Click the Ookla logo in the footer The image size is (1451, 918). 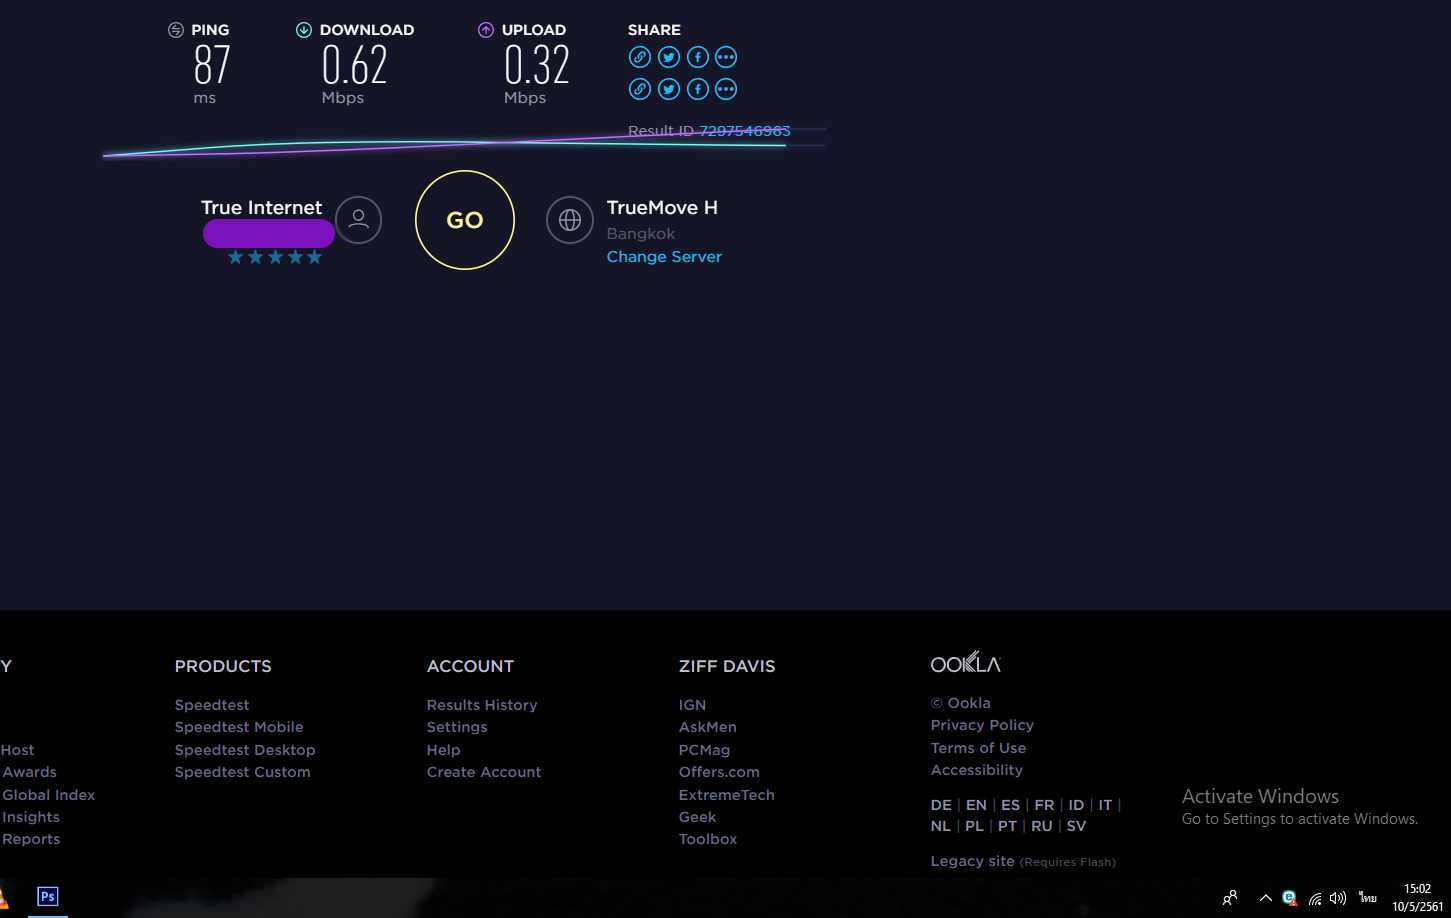965,663
